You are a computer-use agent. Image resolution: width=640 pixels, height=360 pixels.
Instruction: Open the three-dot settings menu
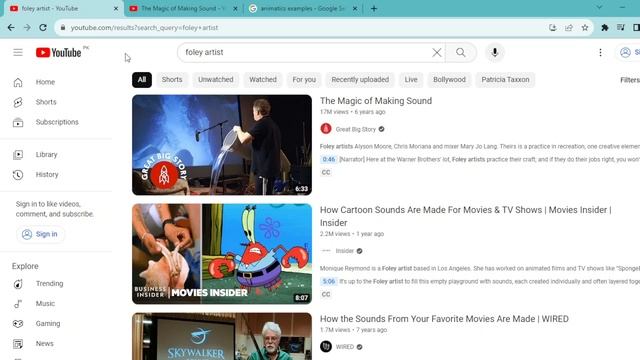coord(600,52)
